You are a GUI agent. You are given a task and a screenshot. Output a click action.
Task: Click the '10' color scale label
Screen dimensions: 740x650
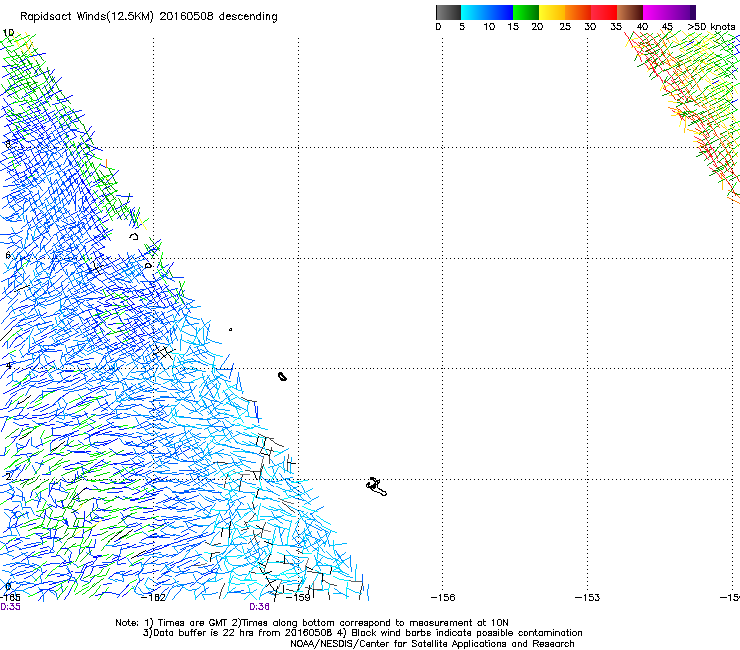pos(489,27)
